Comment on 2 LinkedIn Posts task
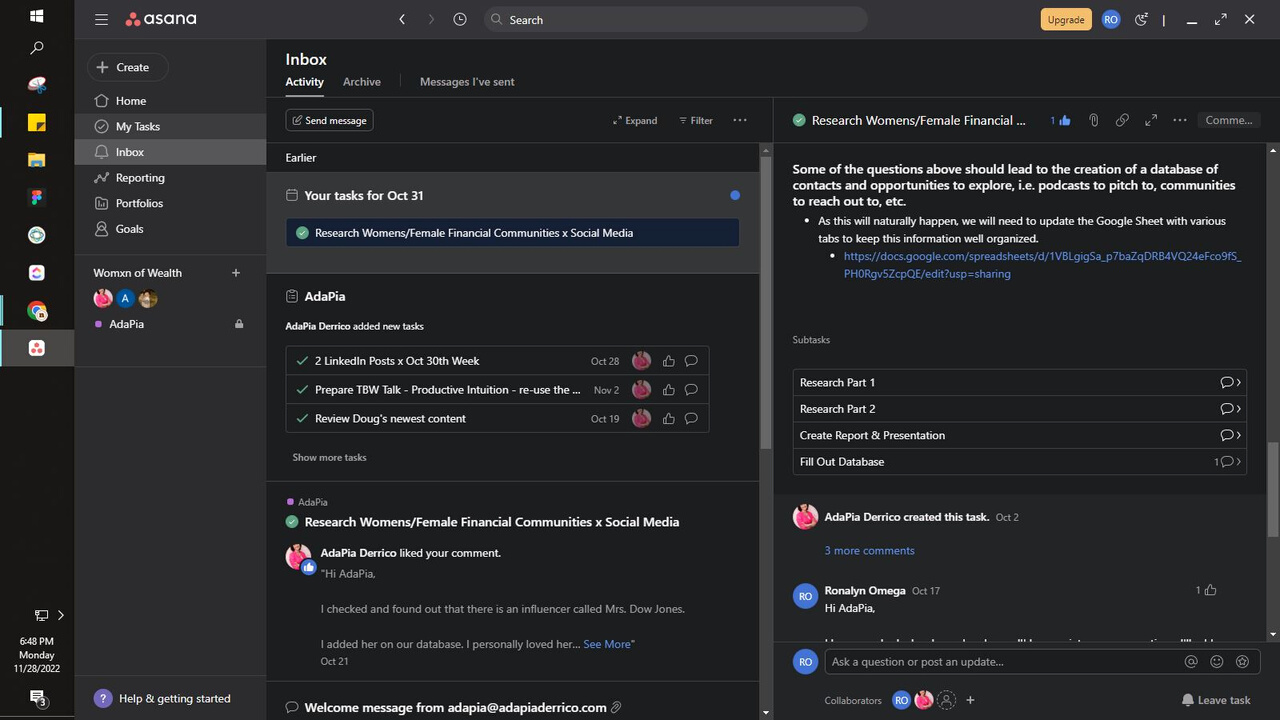Viewport: 1280px width, 720px height. [x=691, y=361]
